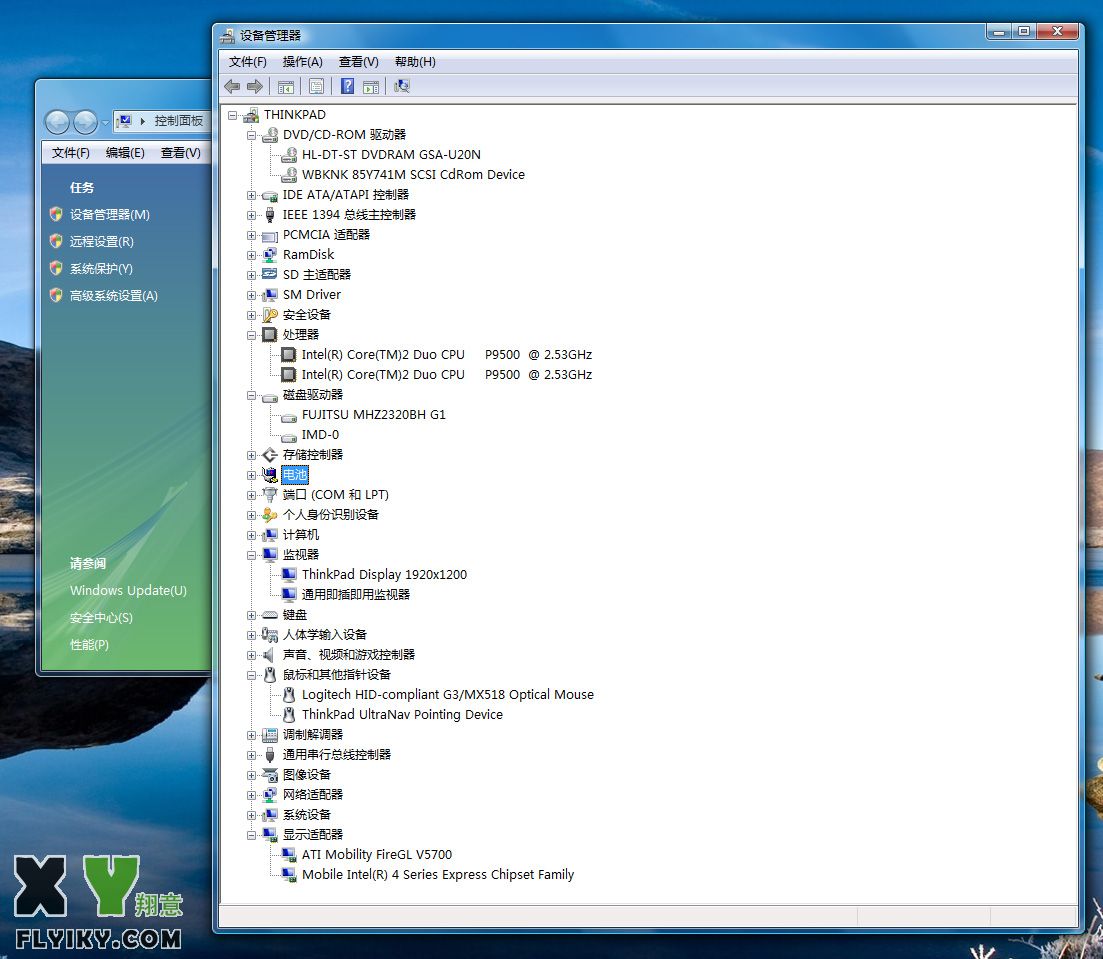
Task: Collapse the 监视器 branch
Action: pos(251,555)
